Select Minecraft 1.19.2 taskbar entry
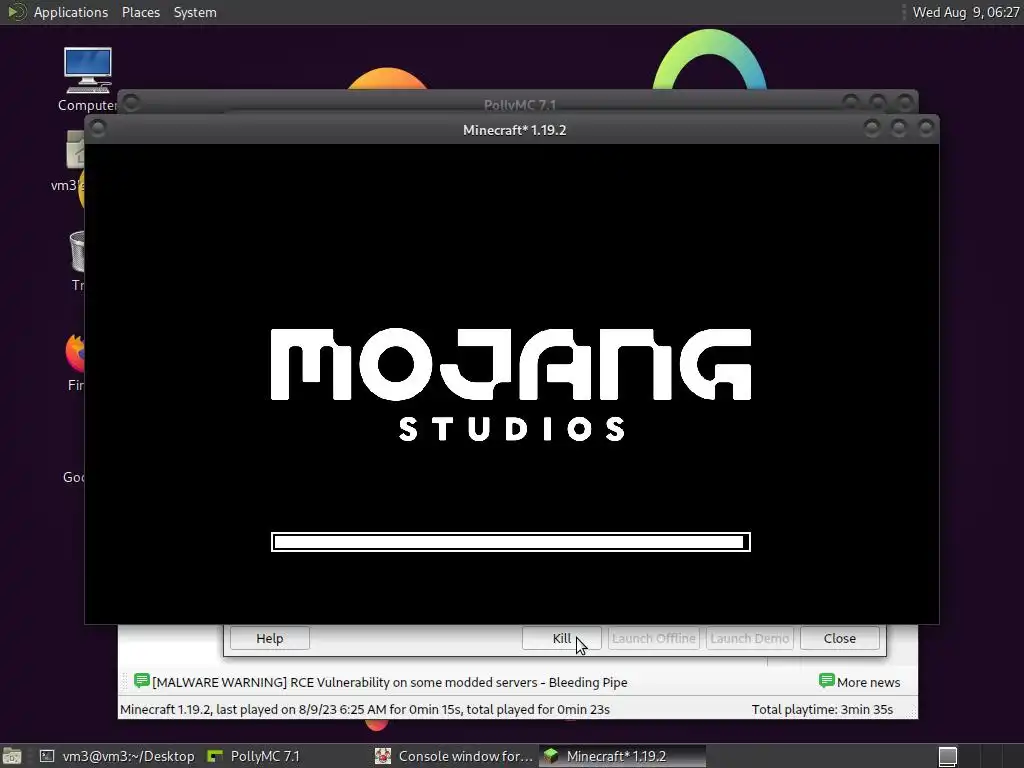The height and width of the screenshot is (768, 1024). pyautogui.click(x=622, y=756)
